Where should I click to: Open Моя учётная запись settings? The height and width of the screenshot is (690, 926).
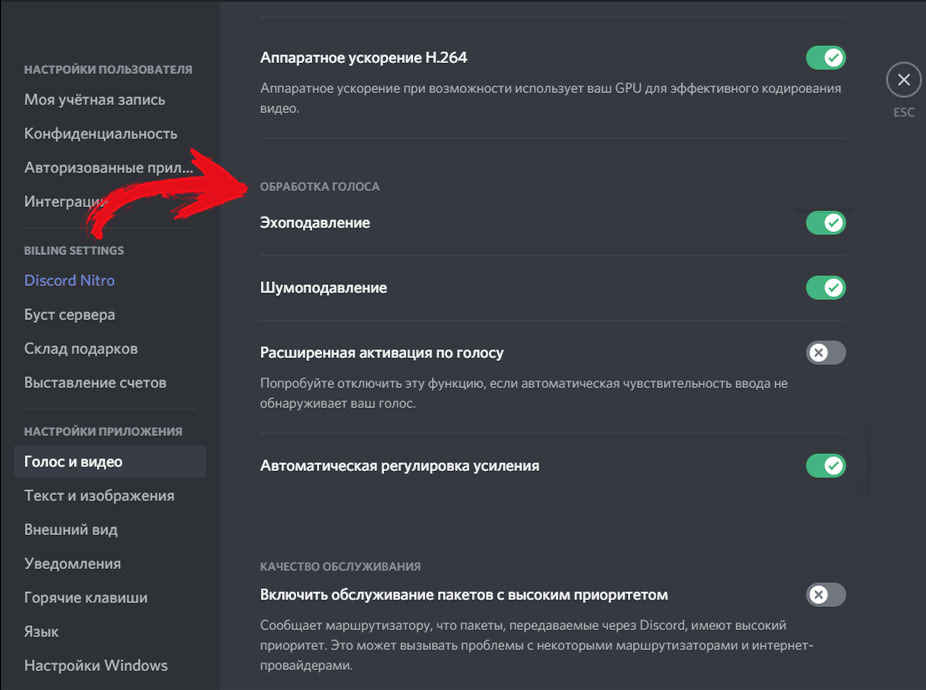click(x=94, y=99)
